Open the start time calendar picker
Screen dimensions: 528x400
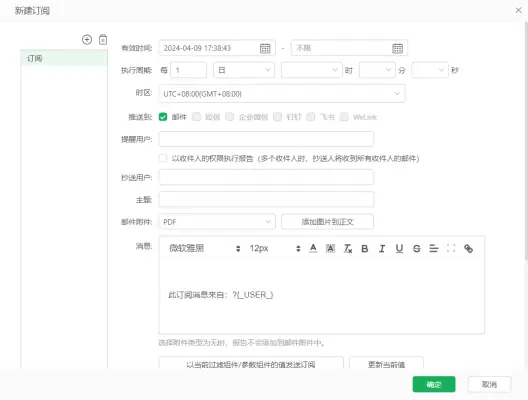pyautogui.click(x=265, y=48)
